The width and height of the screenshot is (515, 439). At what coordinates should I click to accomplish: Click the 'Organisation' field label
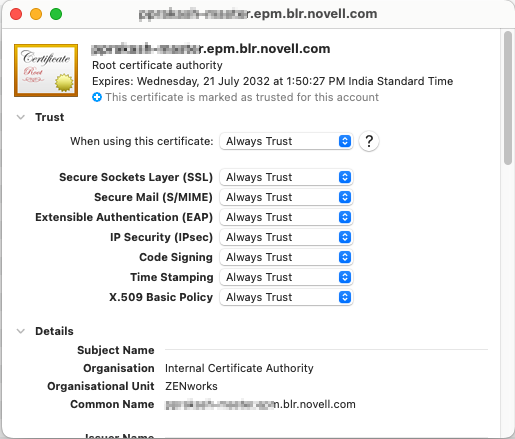pos(119,368)
